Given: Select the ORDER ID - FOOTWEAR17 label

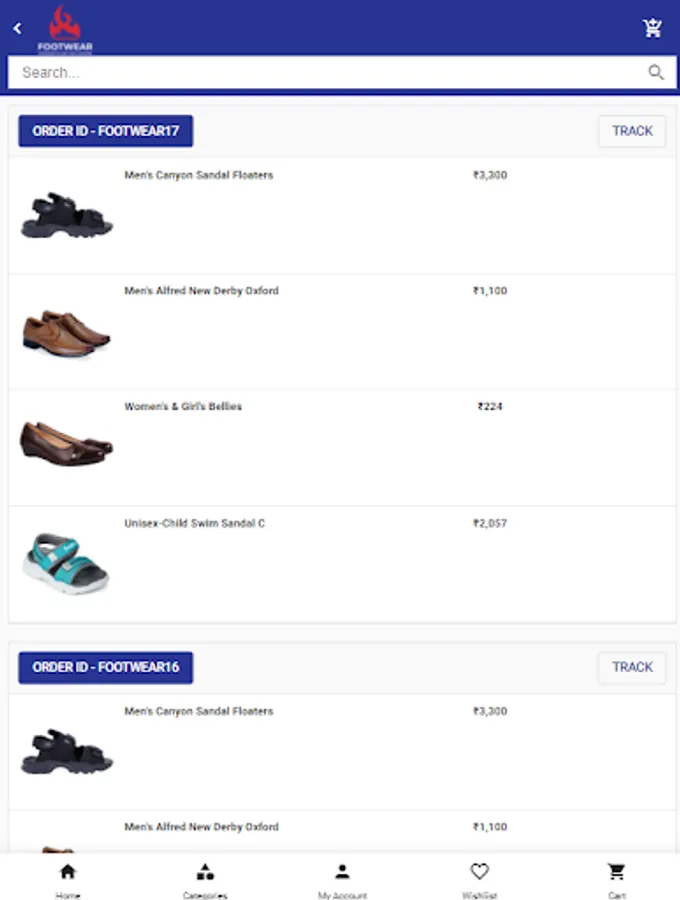Looking at the screenshot, I should point(105,131).
